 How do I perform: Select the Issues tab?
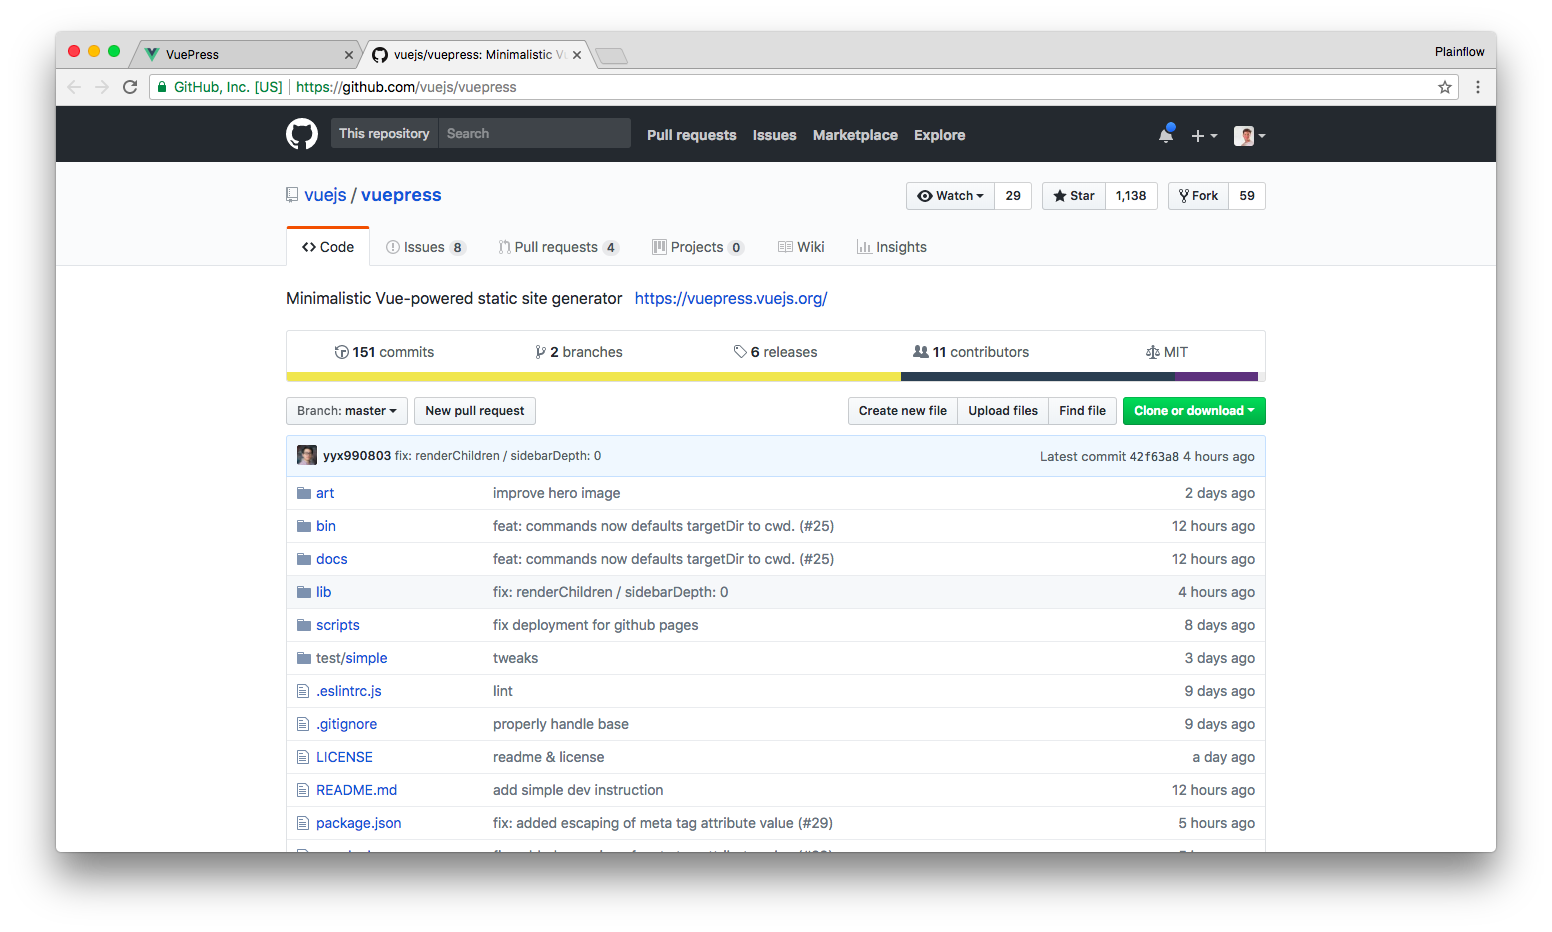(426, 247)
